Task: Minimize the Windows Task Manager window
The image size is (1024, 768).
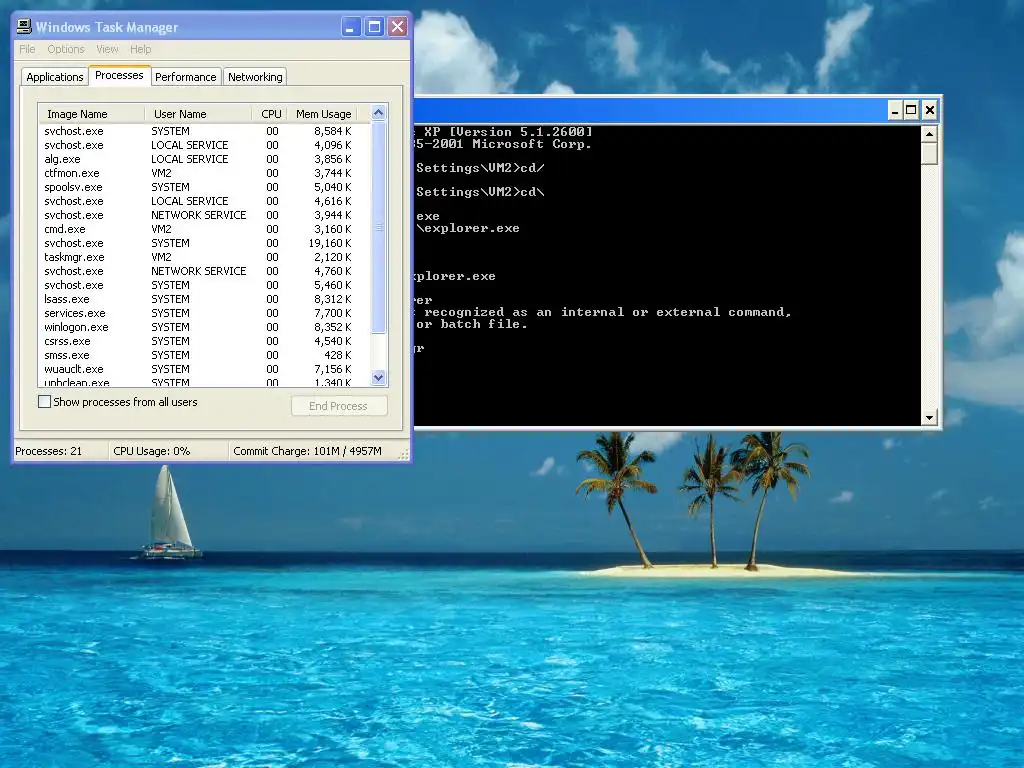Action: [x=351, y=27]
